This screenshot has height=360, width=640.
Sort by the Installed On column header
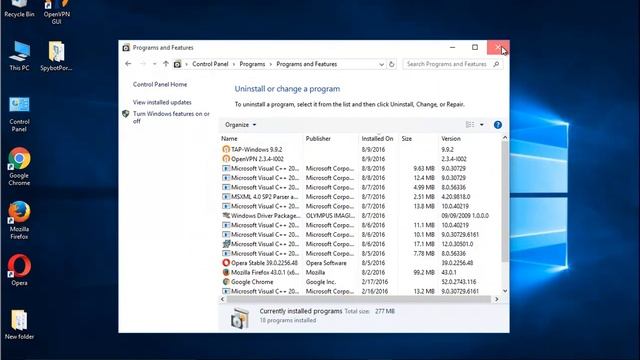tap(378, 139)
